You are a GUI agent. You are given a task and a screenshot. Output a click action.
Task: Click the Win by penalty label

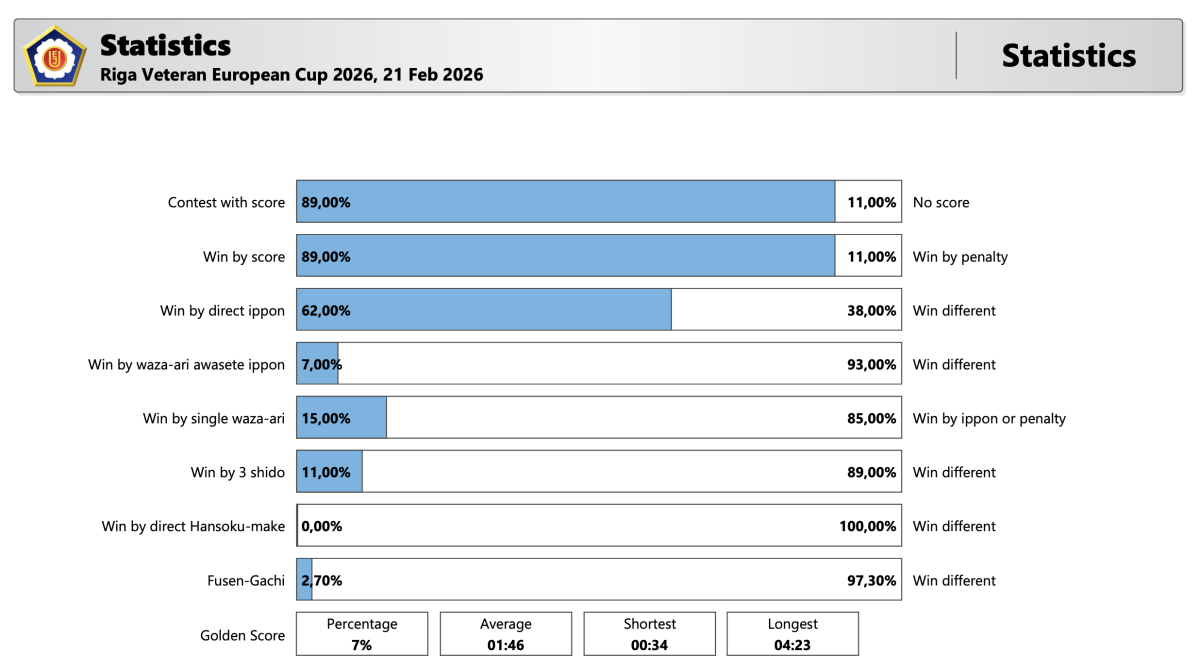click(x=960, y=257)
